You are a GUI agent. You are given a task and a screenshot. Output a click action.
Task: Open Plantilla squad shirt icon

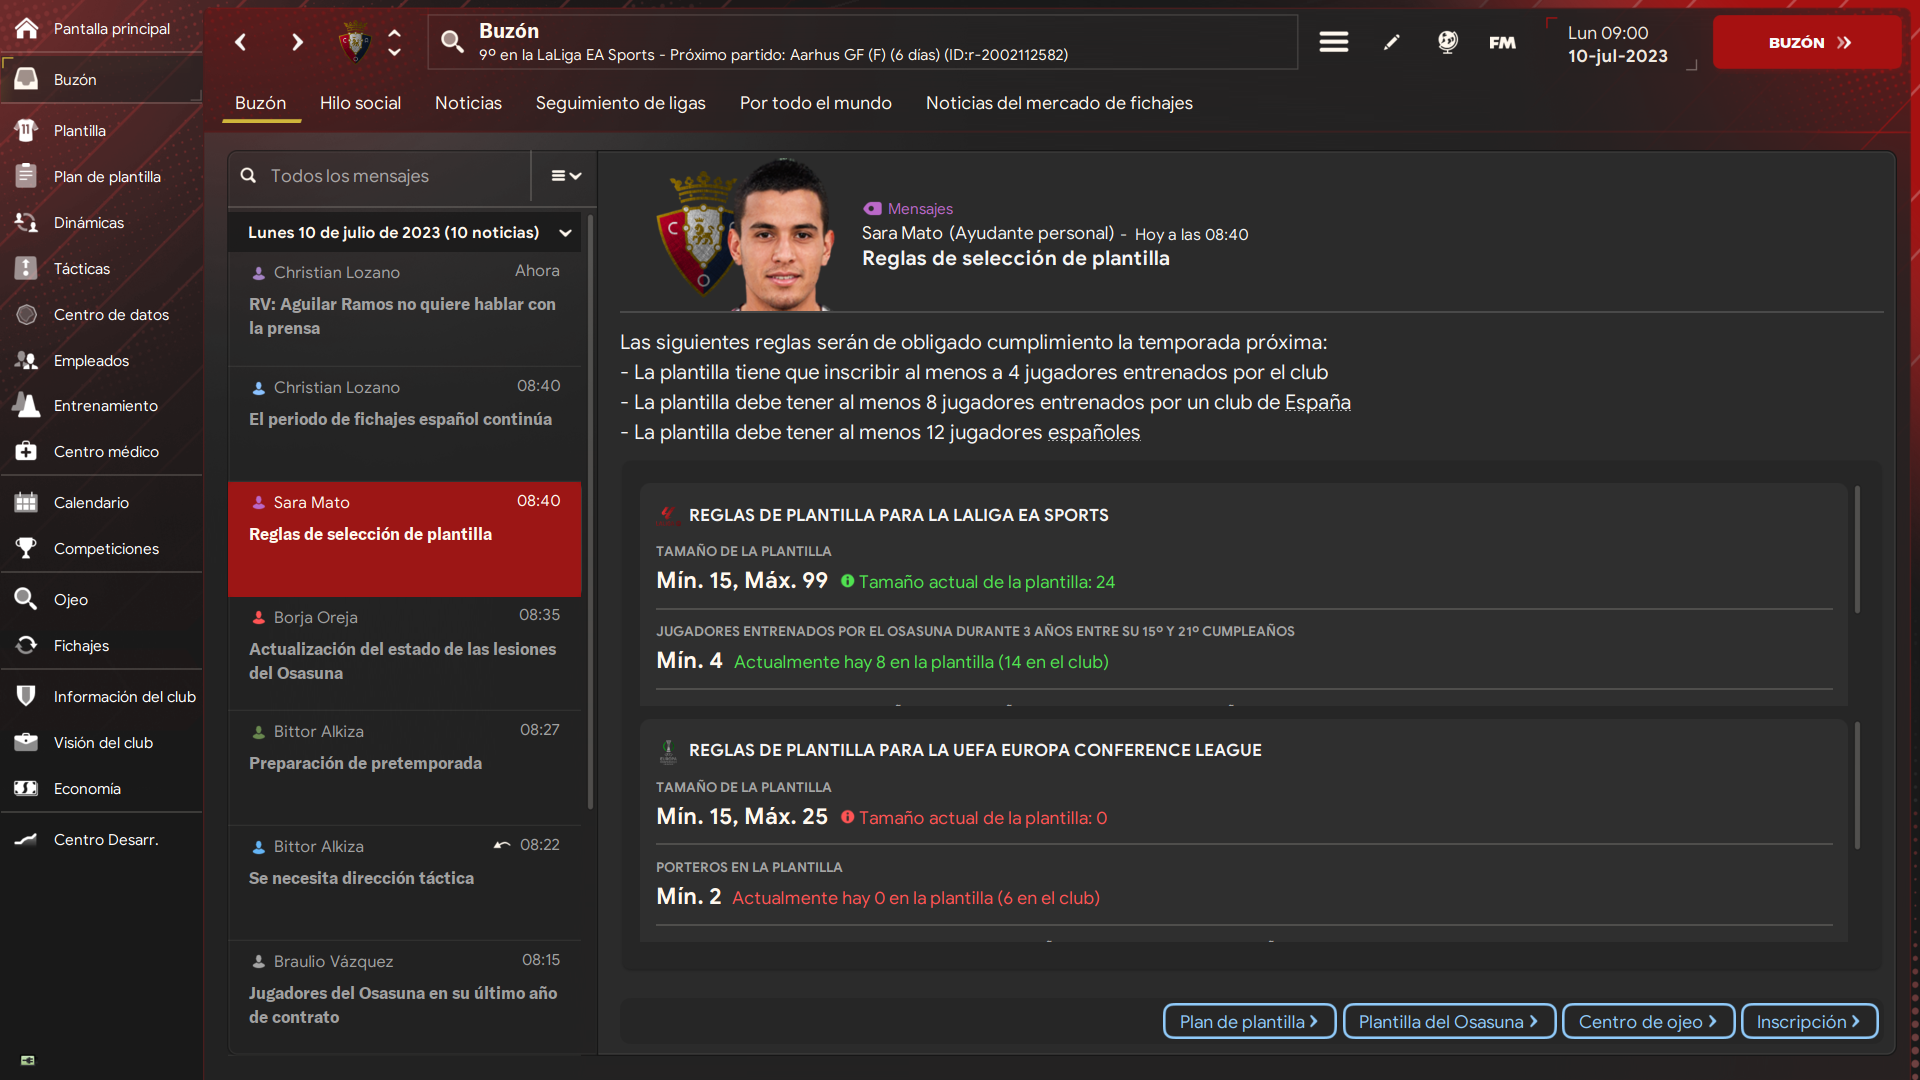coord(27,130)
